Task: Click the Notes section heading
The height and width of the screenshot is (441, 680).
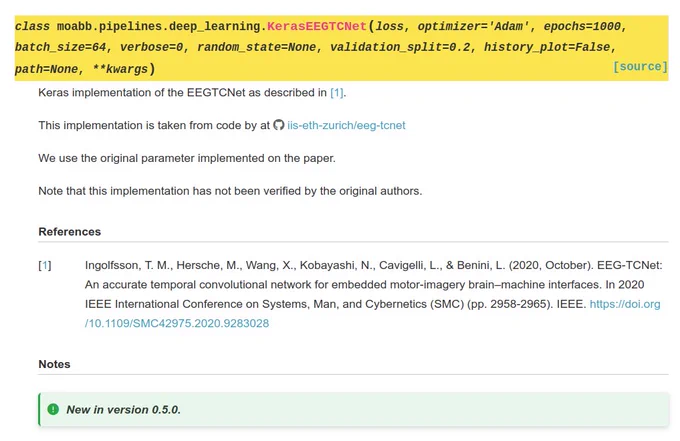Action: [x=54, y=364]
